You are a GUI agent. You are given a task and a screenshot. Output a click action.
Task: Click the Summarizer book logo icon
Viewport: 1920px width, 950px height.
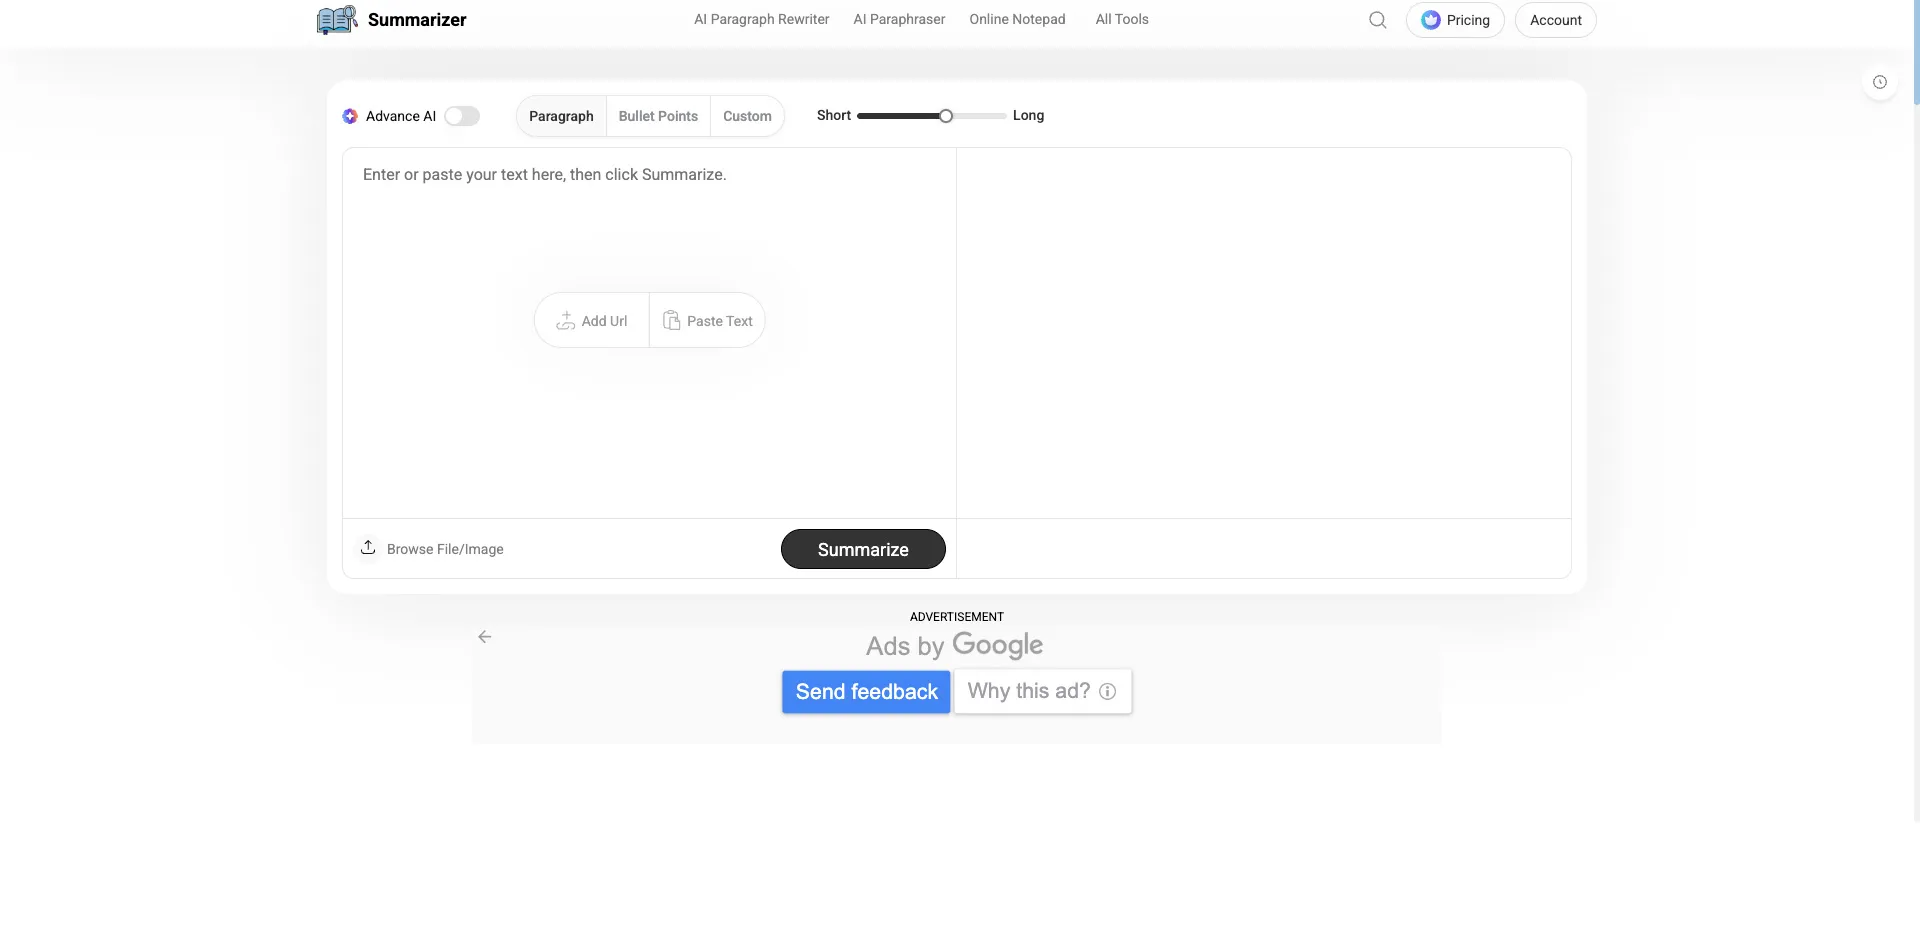(x=337, y=20)
